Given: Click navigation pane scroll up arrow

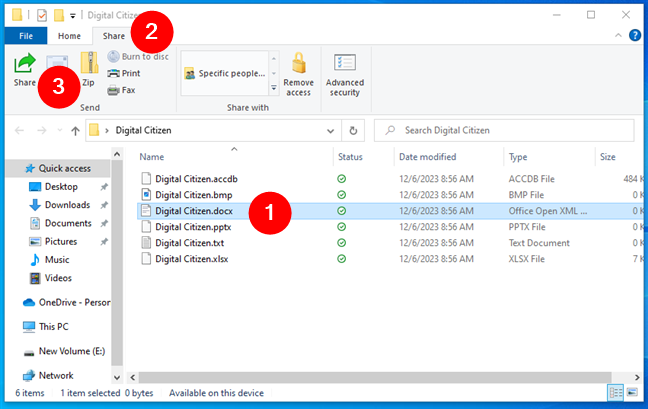Looking at the screenshot, I should pyautogui.click(x=117, y=154).
